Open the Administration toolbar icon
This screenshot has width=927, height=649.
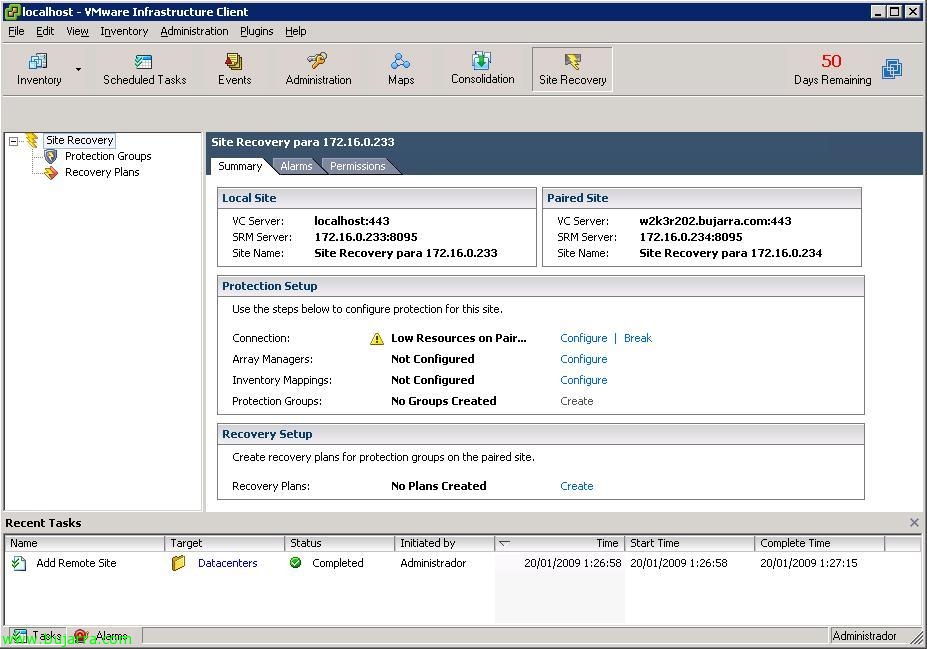point(318,69)
